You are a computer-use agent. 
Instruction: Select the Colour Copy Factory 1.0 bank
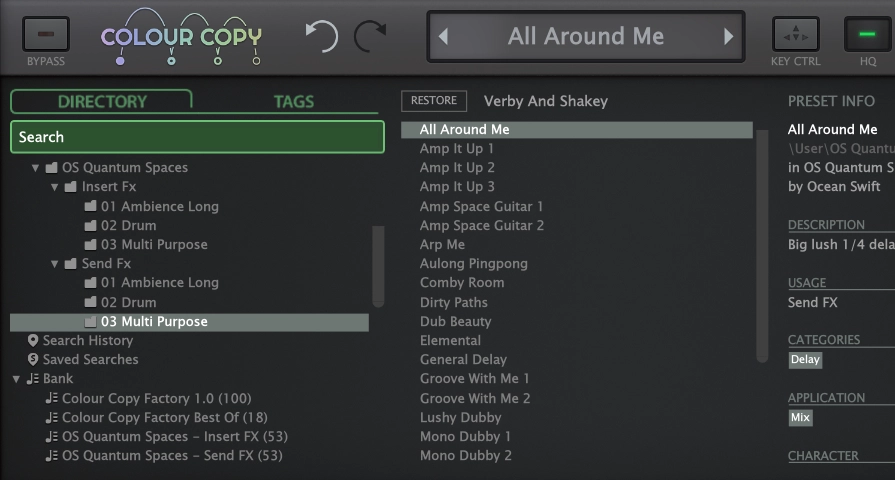click(x=156, y=398)
